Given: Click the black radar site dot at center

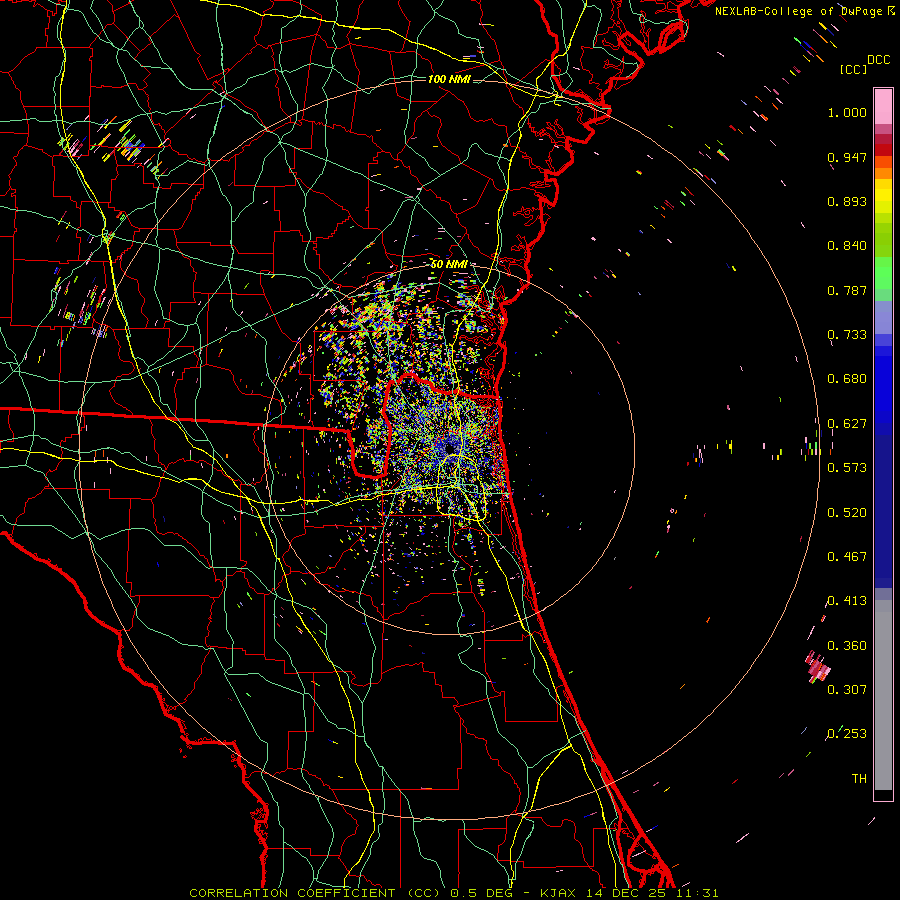Looking at the screenshot, I should pos(449,448).
